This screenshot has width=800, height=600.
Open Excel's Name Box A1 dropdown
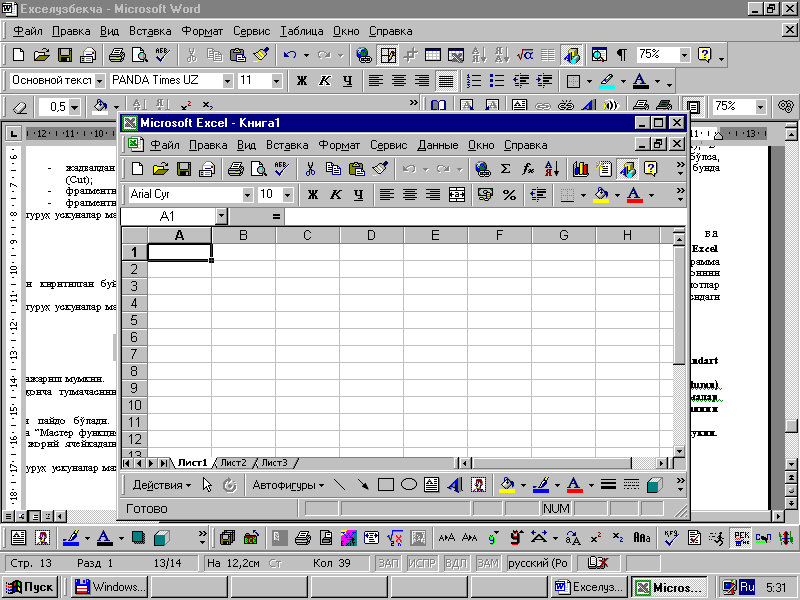tap(221, 216)
